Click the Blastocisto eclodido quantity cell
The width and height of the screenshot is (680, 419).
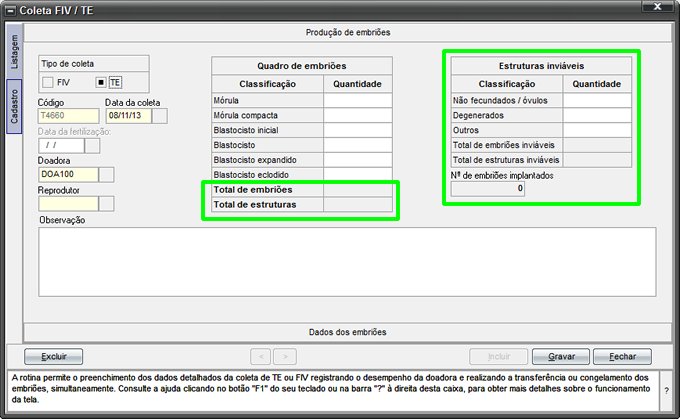tap(358, 174)
